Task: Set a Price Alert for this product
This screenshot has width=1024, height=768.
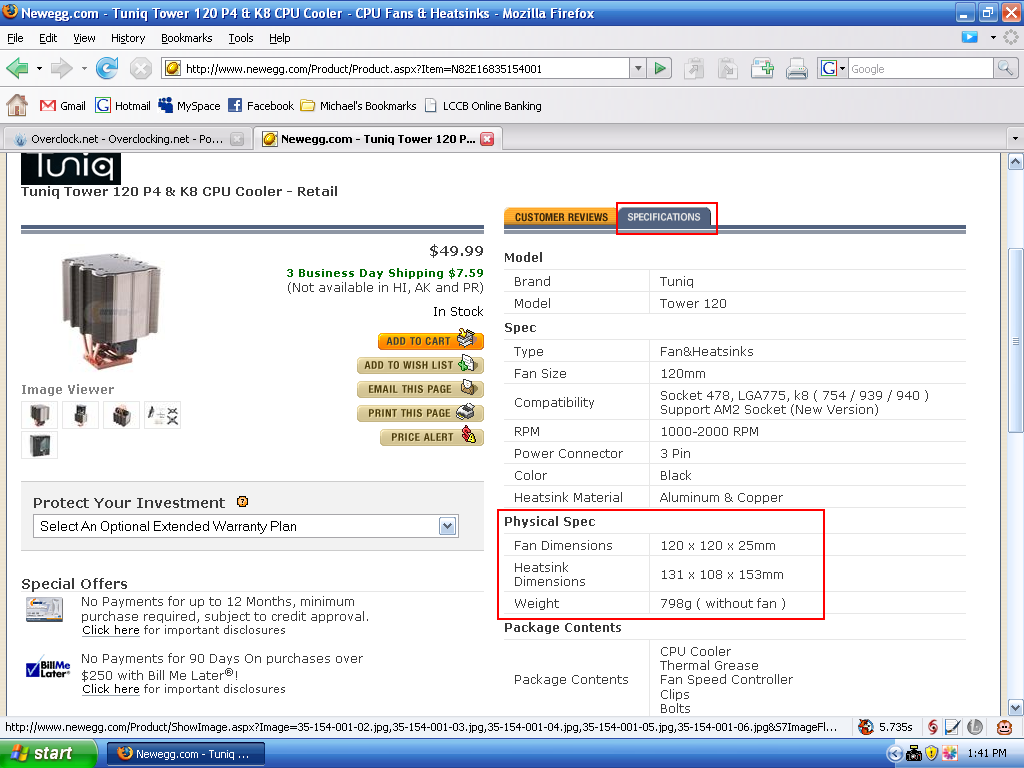Action: tap(432, 437)
